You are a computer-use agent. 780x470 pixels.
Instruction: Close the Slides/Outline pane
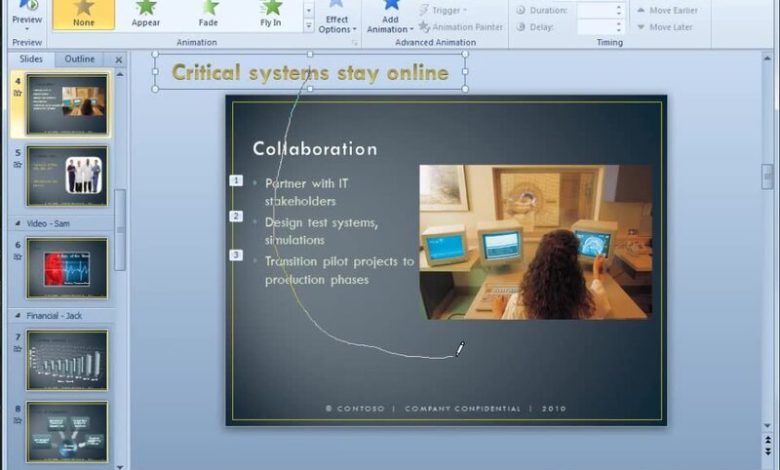click(x=119, y=60)
